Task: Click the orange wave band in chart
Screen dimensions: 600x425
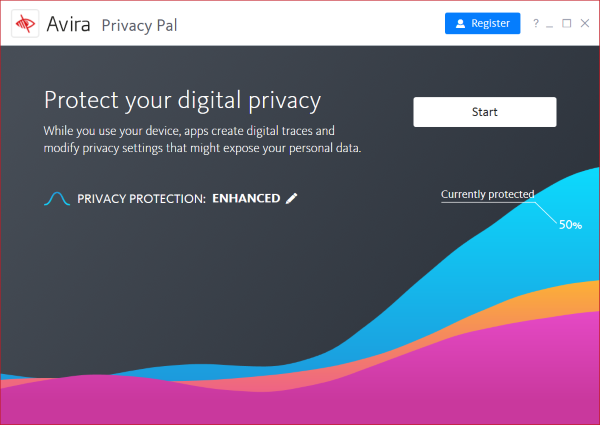Action: click(x=566, y=300)
